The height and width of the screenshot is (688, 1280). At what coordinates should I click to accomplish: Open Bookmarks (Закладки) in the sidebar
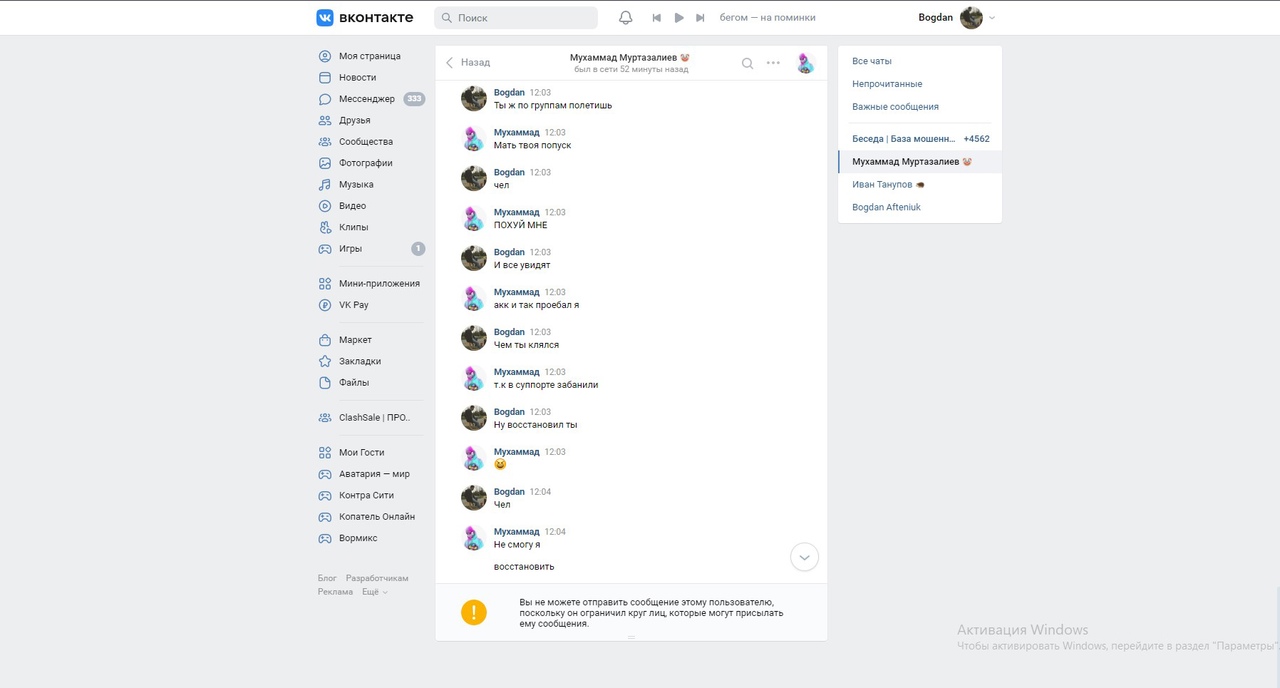pyautogui.click(x=359, y=361)
